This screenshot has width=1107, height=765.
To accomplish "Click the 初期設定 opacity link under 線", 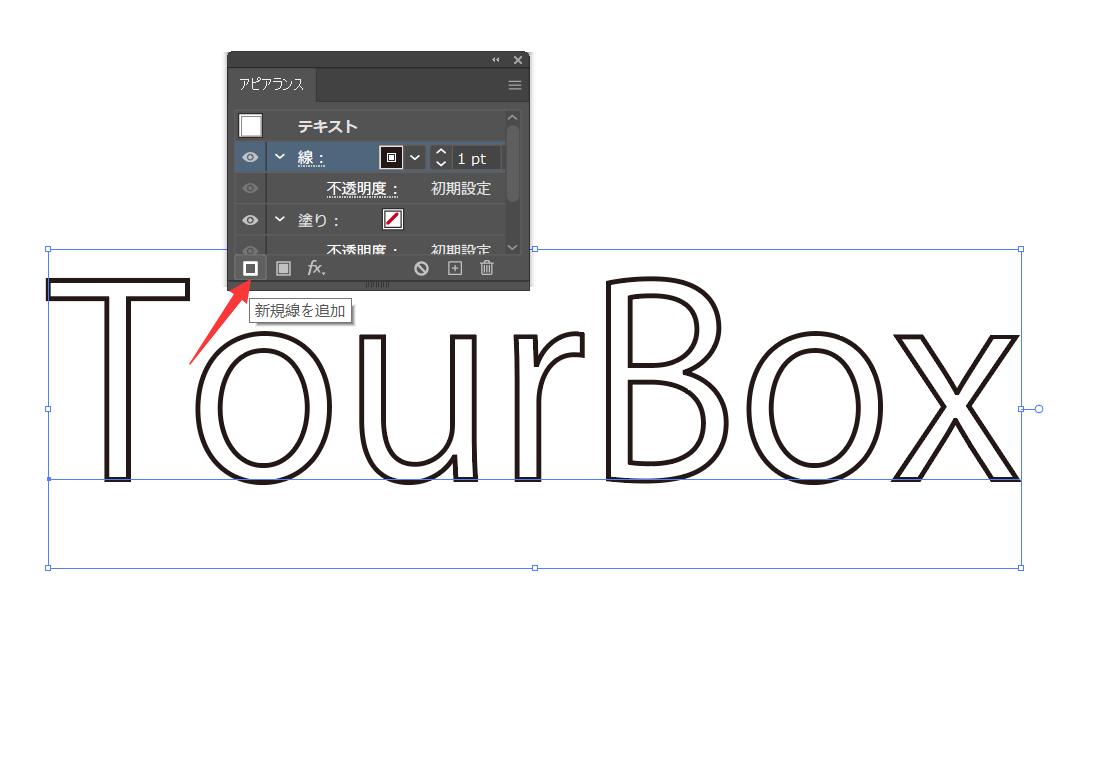I will click(x=461, y=186).
